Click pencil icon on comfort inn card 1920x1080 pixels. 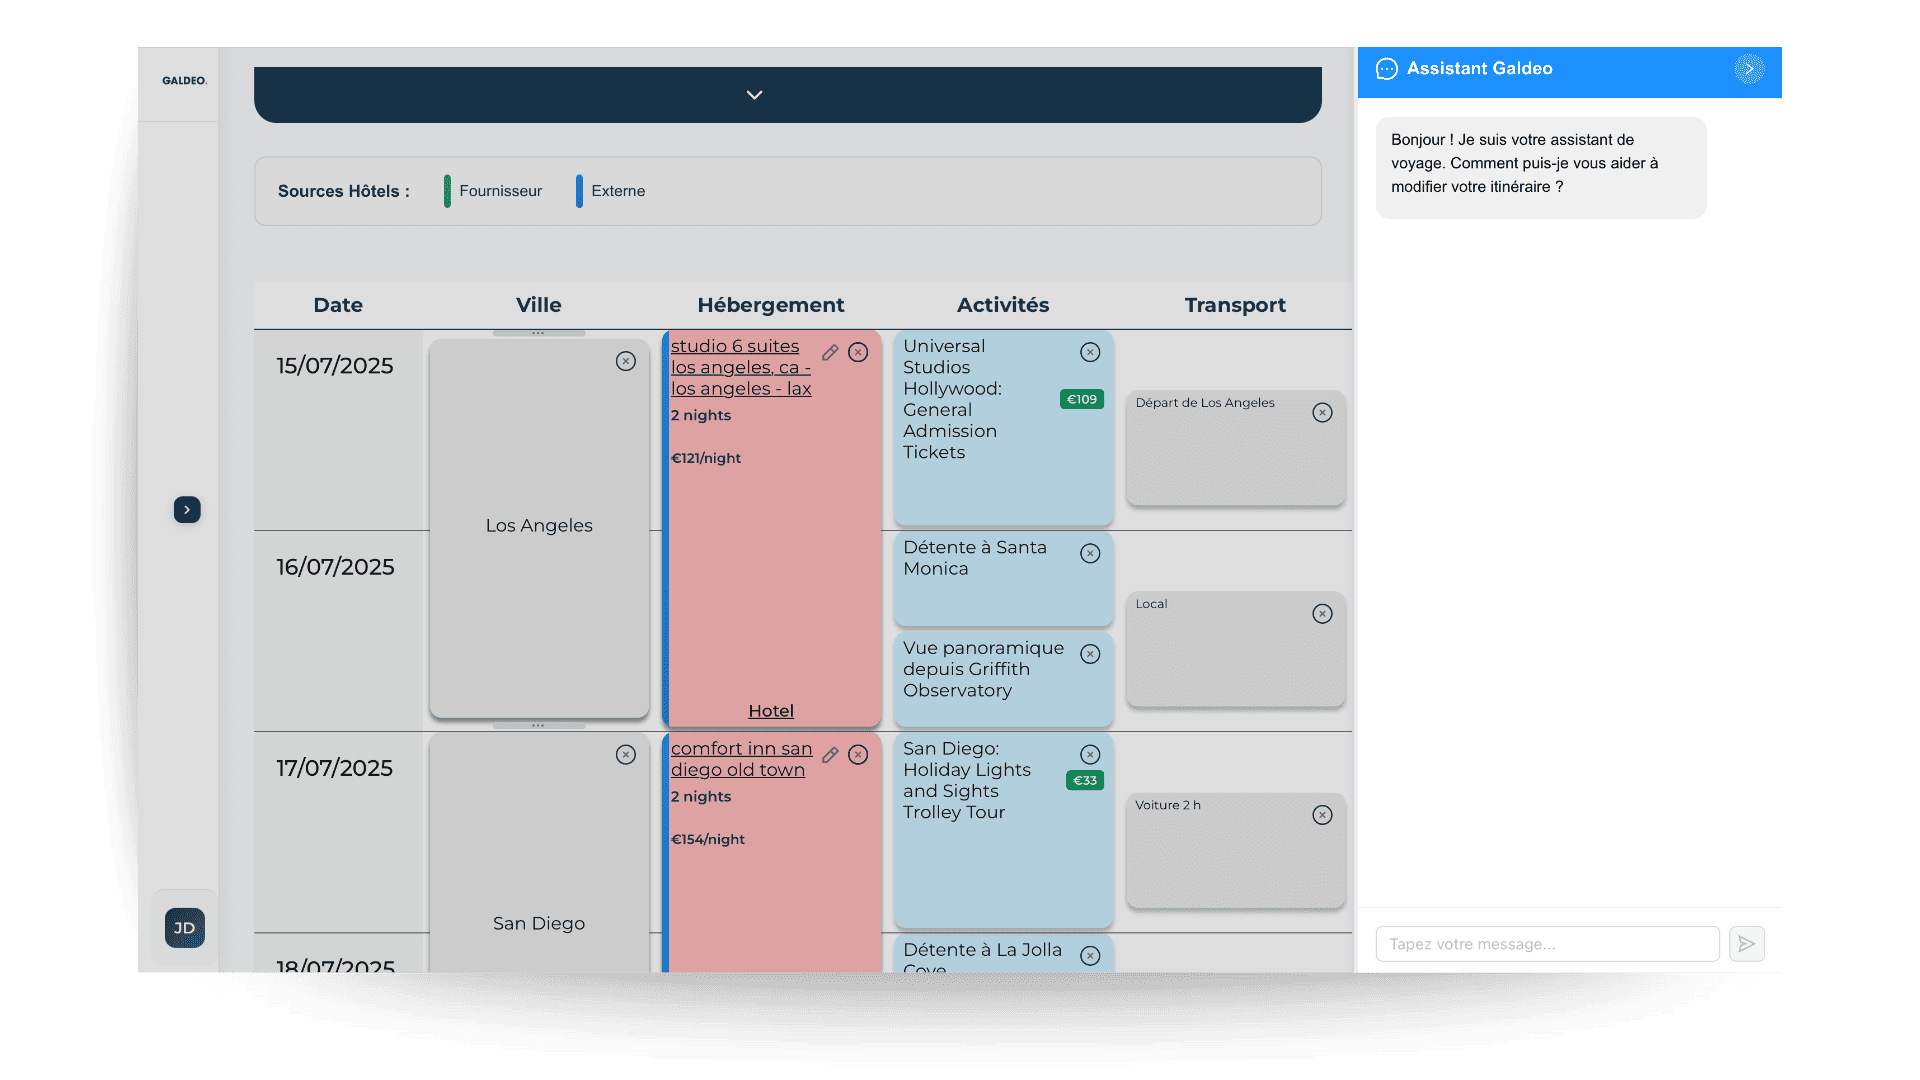tap(830, 755)
